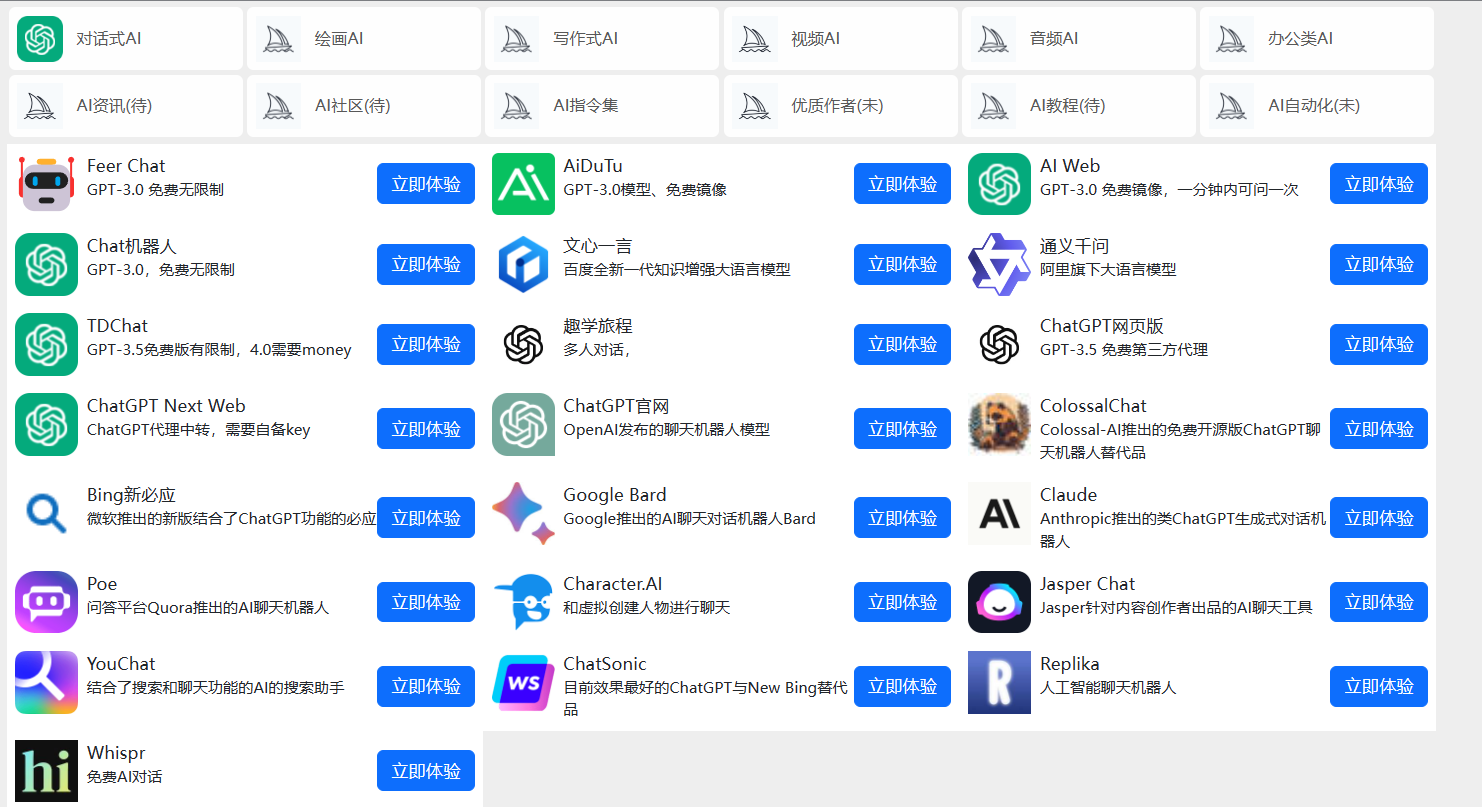Click the Feer Chat robot icon
The height and width of the screenshot is (807, 1482).
[46, 184]
